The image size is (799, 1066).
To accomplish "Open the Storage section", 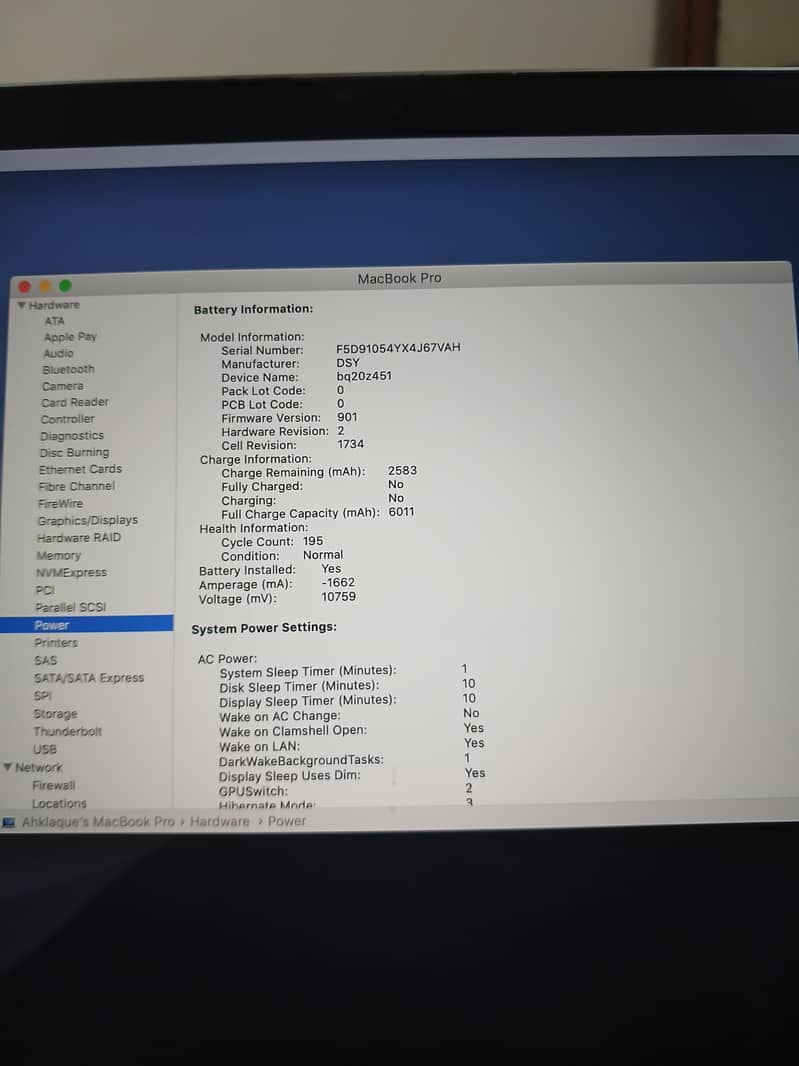I will [x=55, y=713].
